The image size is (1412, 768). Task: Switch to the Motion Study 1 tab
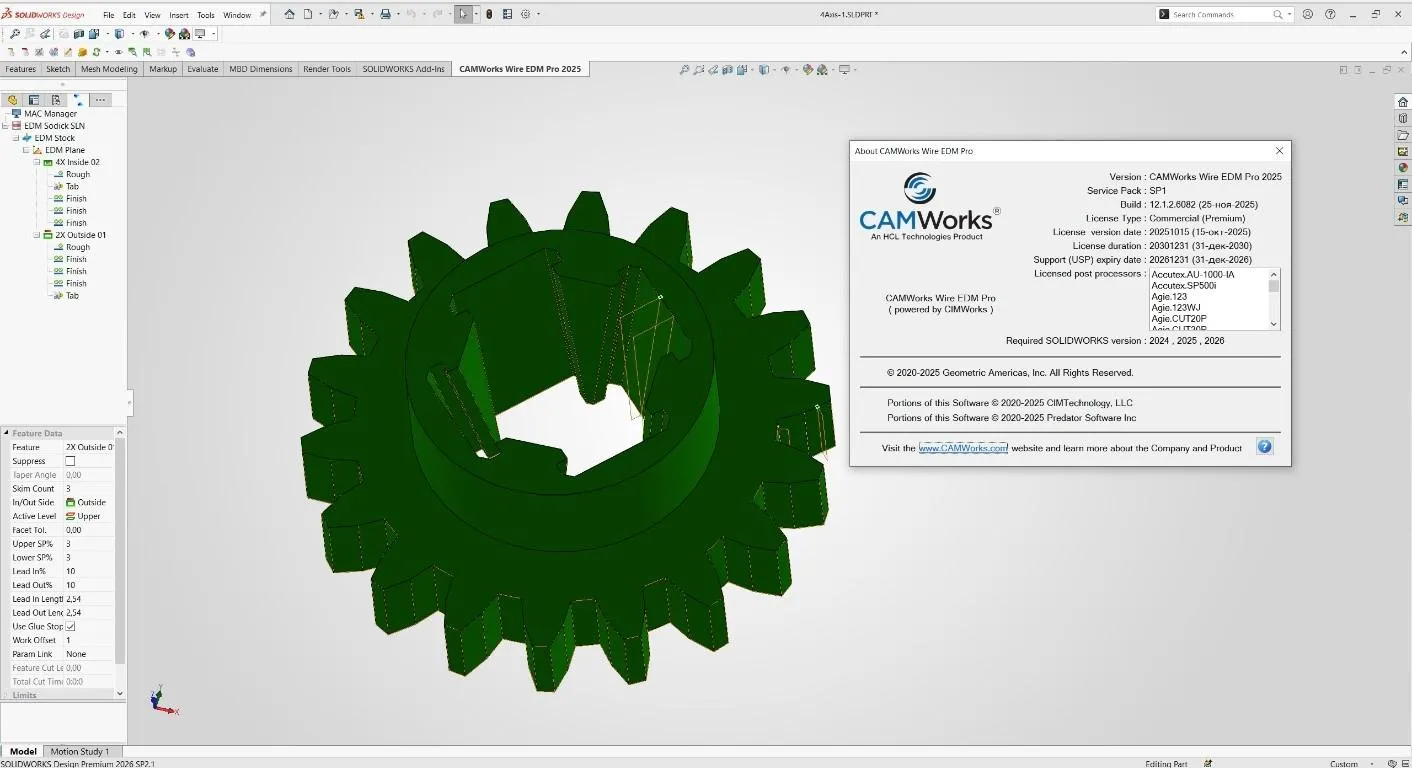[80, 751]
